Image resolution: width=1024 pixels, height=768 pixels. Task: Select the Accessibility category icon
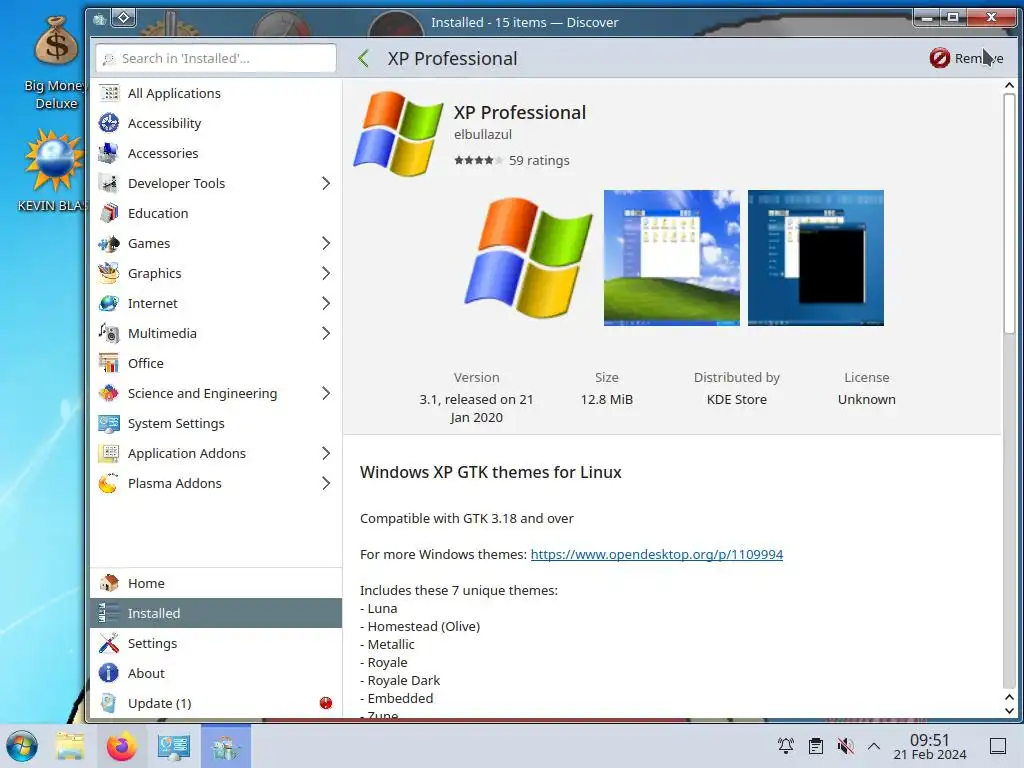point(109,123)
